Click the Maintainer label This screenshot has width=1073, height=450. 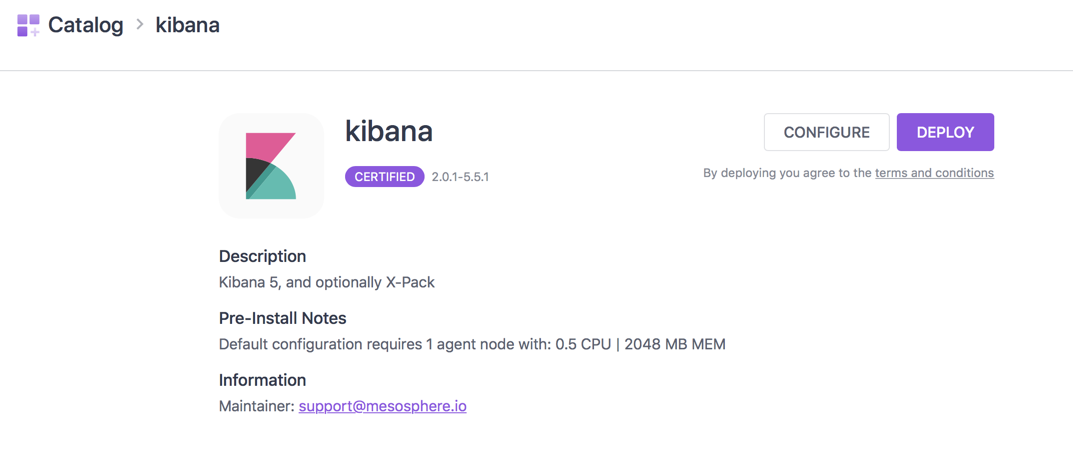pos(256,406)
